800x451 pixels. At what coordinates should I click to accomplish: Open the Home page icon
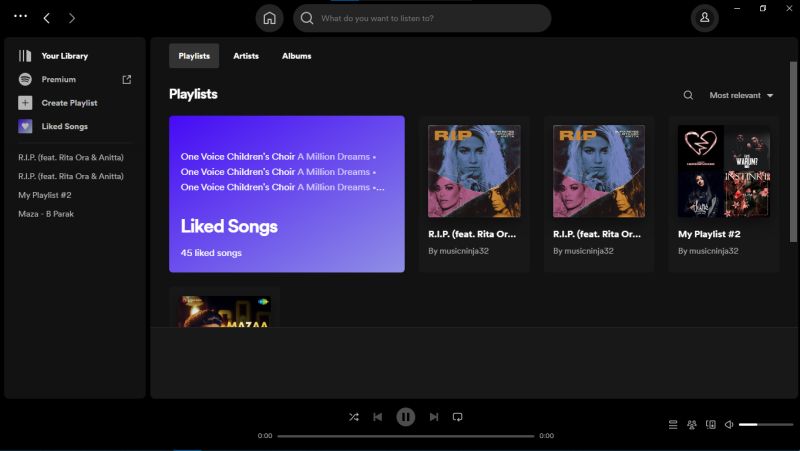(269, 18)
